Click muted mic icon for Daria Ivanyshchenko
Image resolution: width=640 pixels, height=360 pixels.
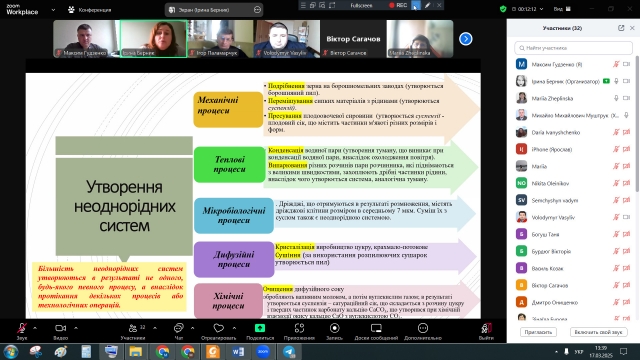[616, 132]
